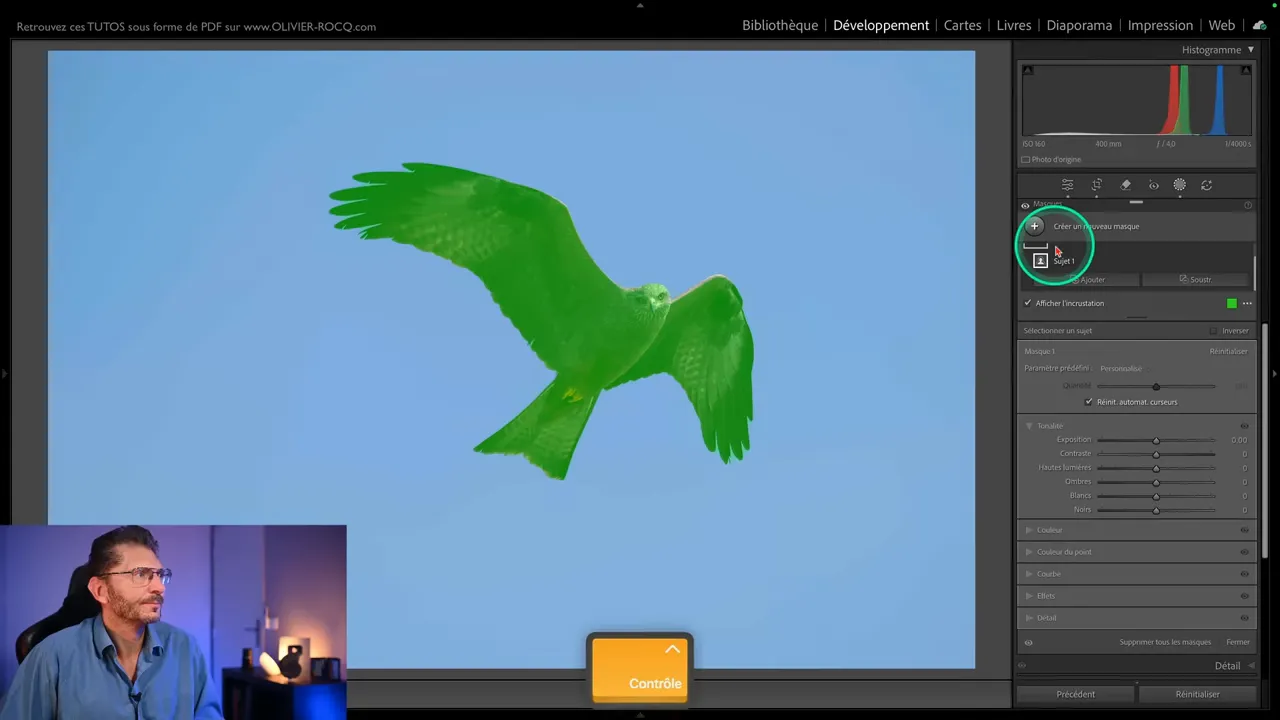The height and width of the screenshot is (720, 1280).
Task: Select the Healing eraser tool
Action: click(x=1125, y=185)
